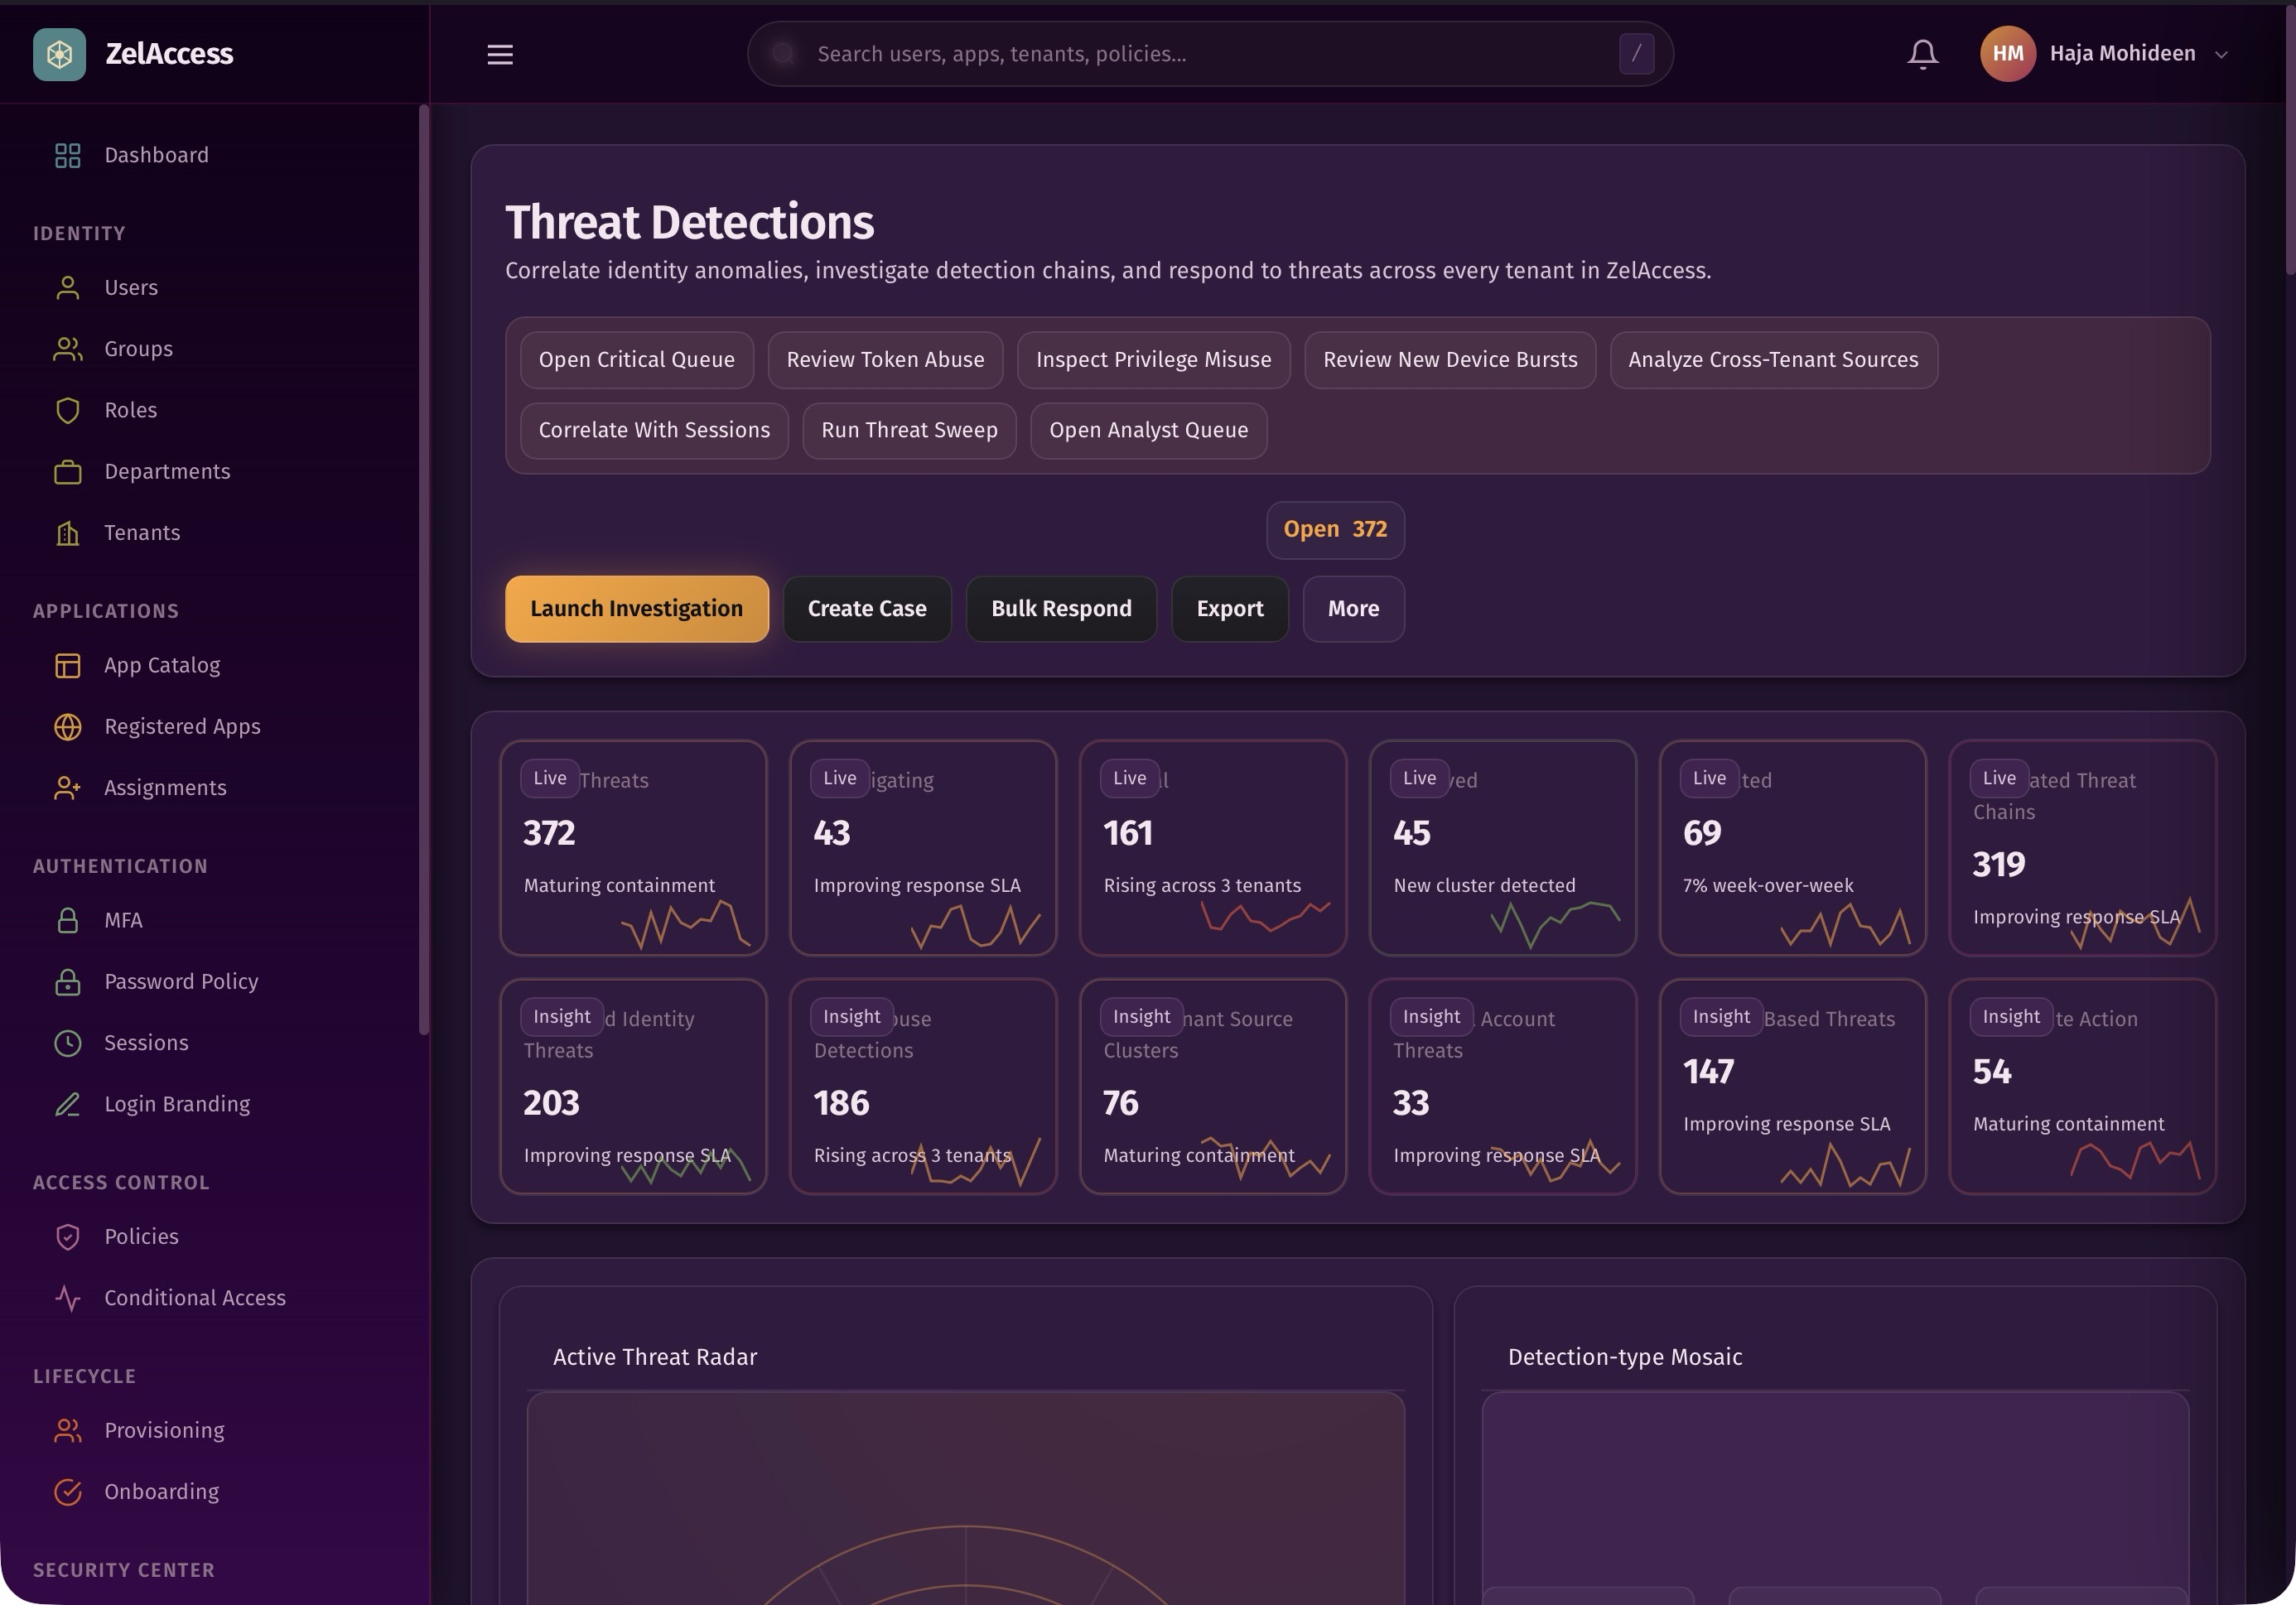
Task: Open the More actions menu
Action: click(1352, 608)
